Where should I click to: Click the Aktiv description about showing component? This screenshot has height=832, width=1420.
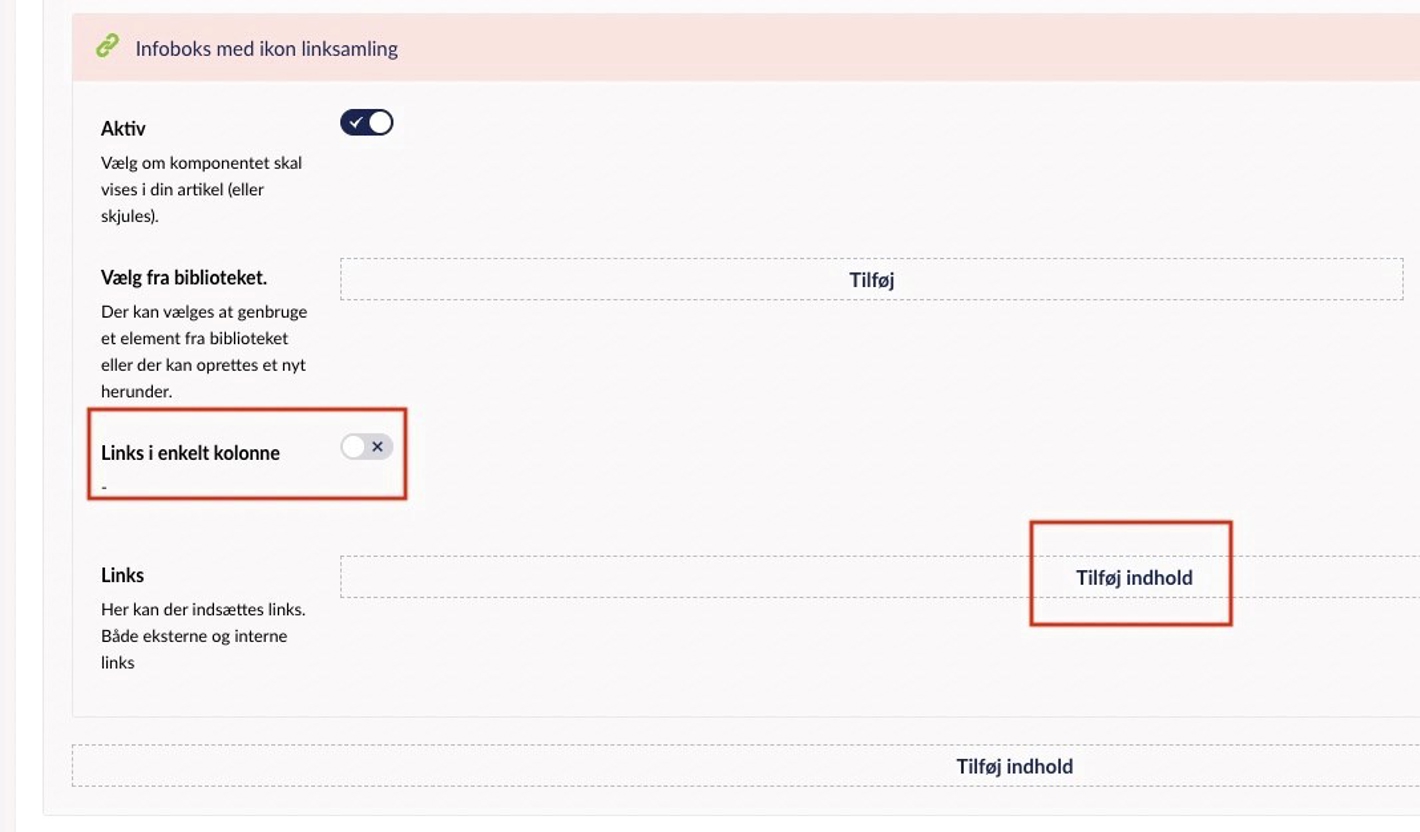click(x=202, y=189)
